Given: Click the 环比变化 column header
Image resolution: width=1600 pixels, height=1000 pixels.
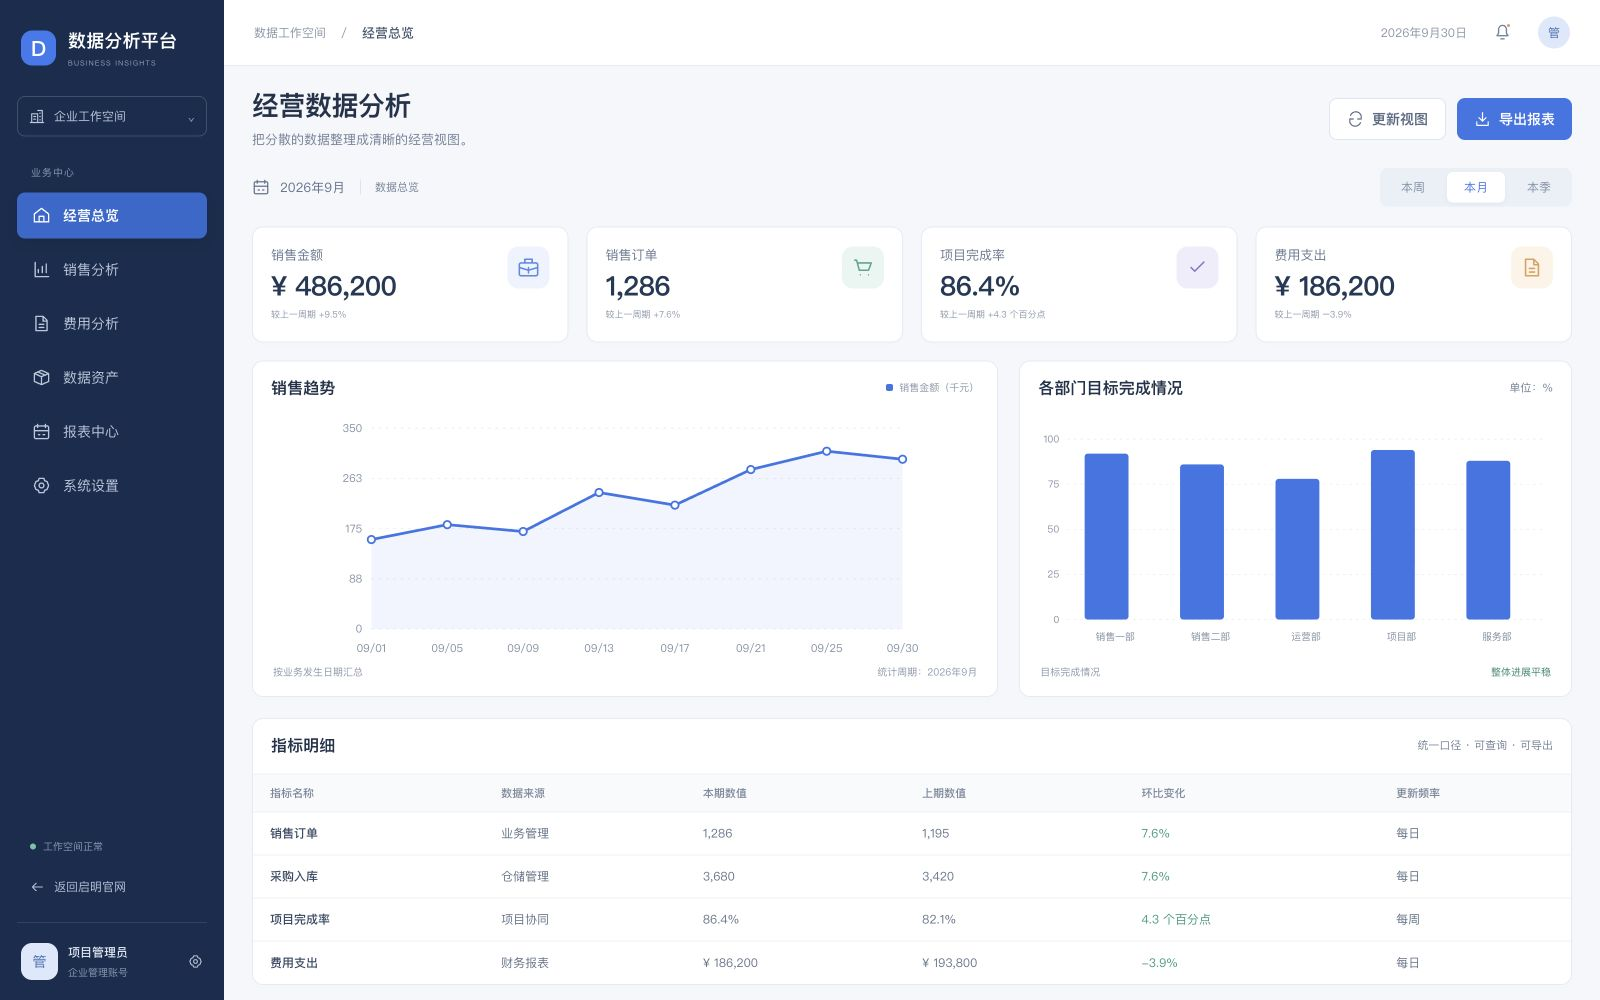Looking at the screenshot, I should (1163, 793).
